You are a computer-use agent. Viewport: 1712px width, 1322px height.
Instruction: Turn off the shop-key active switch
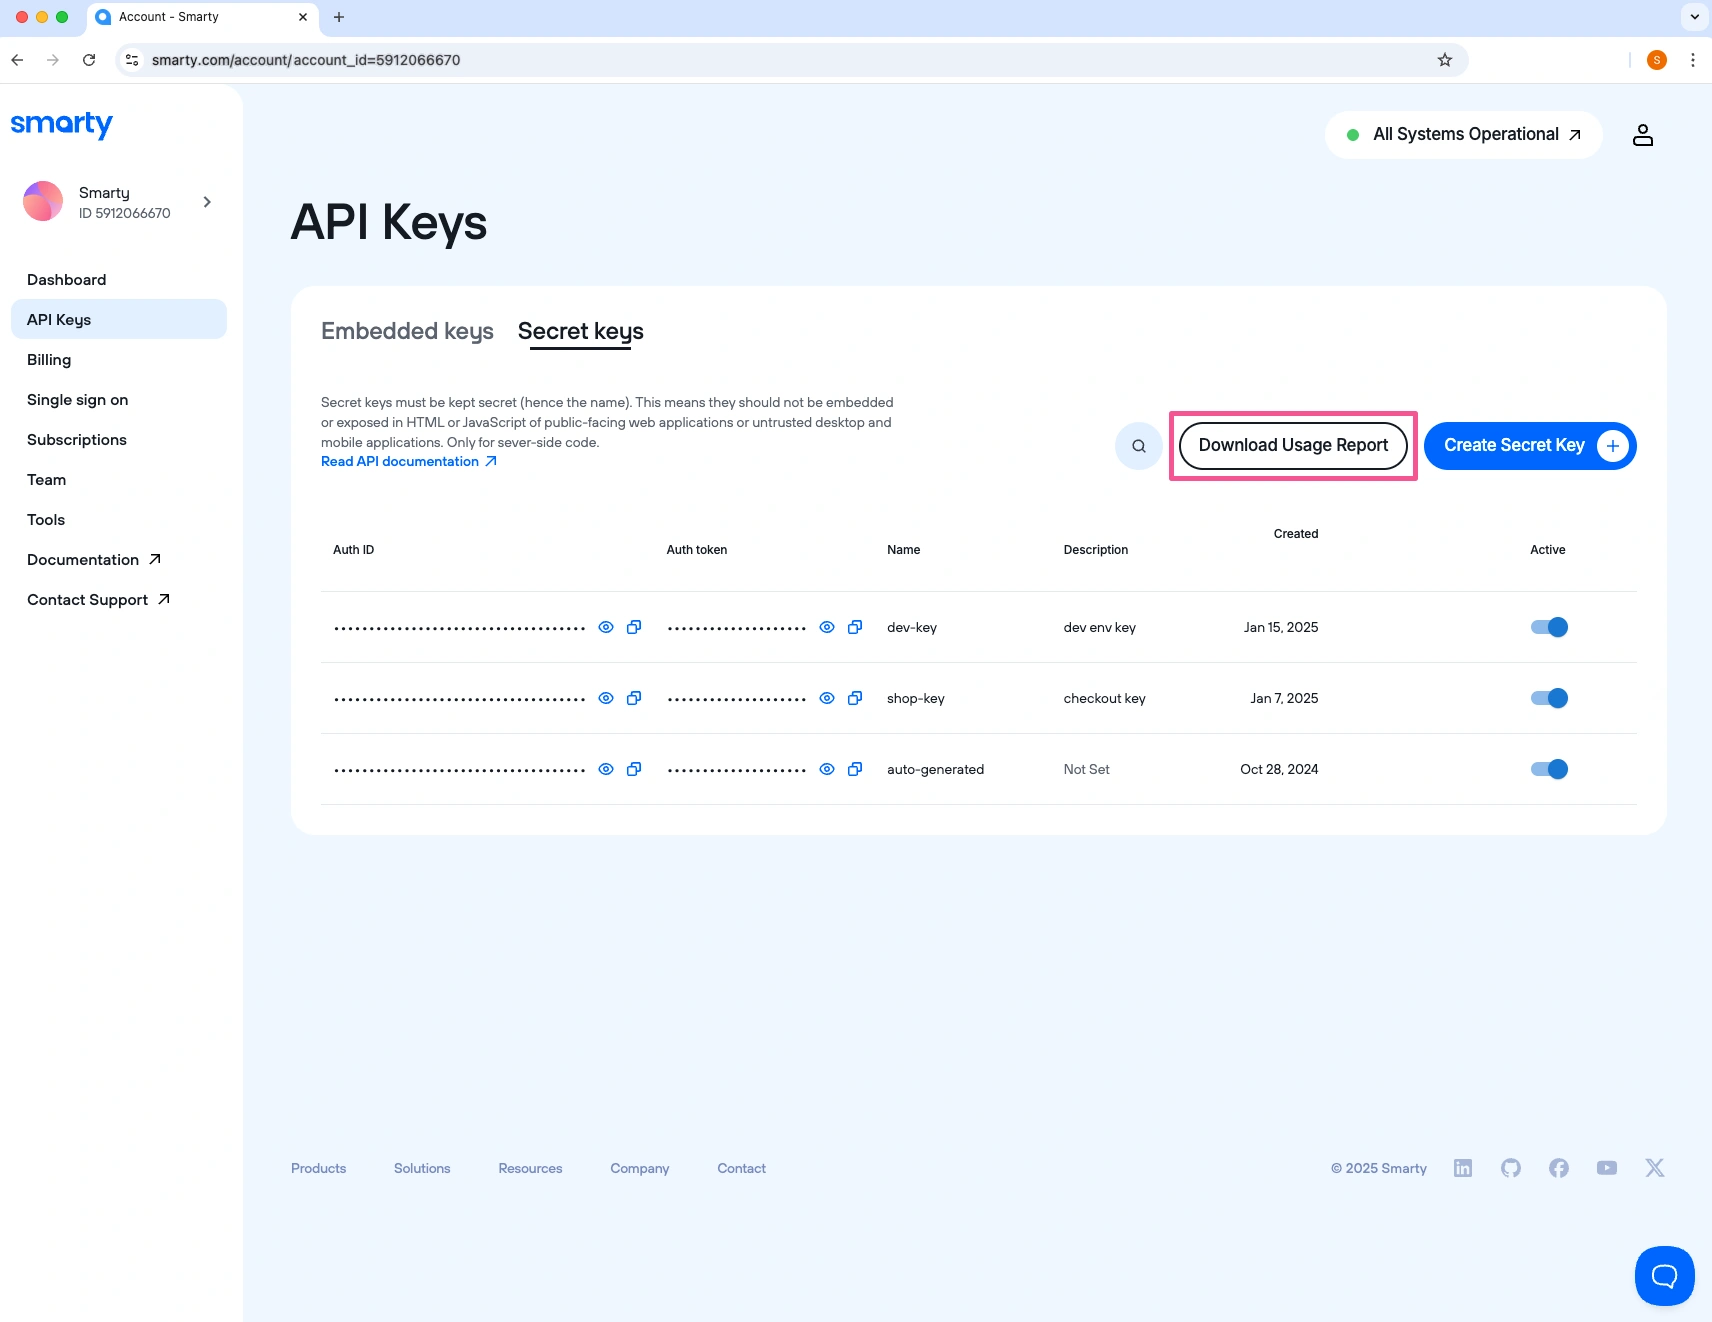click(x=1549, y=698)
